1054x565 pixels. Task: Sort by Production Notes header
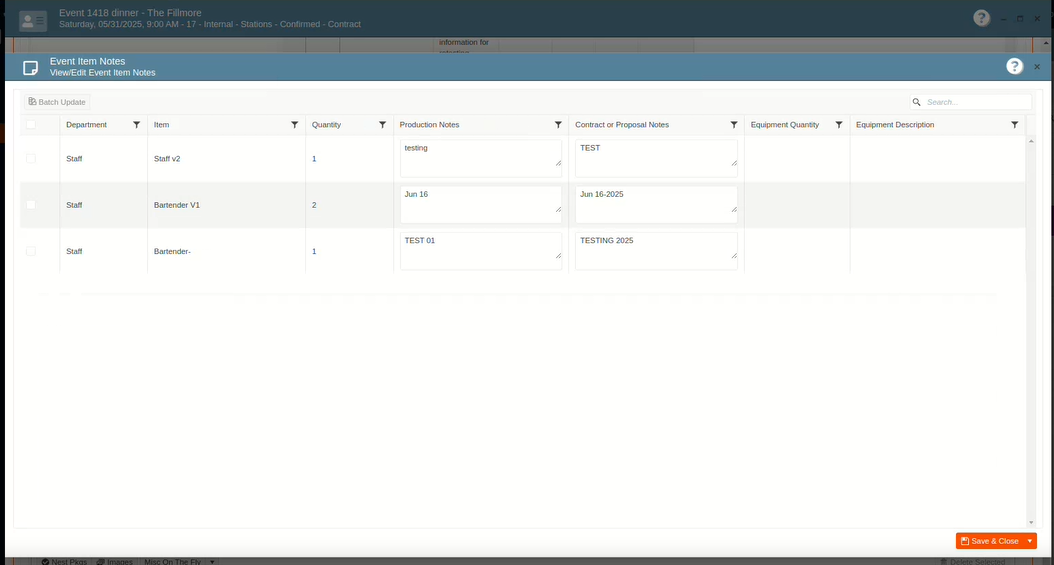pyautogui.click(x=429, y=125)
